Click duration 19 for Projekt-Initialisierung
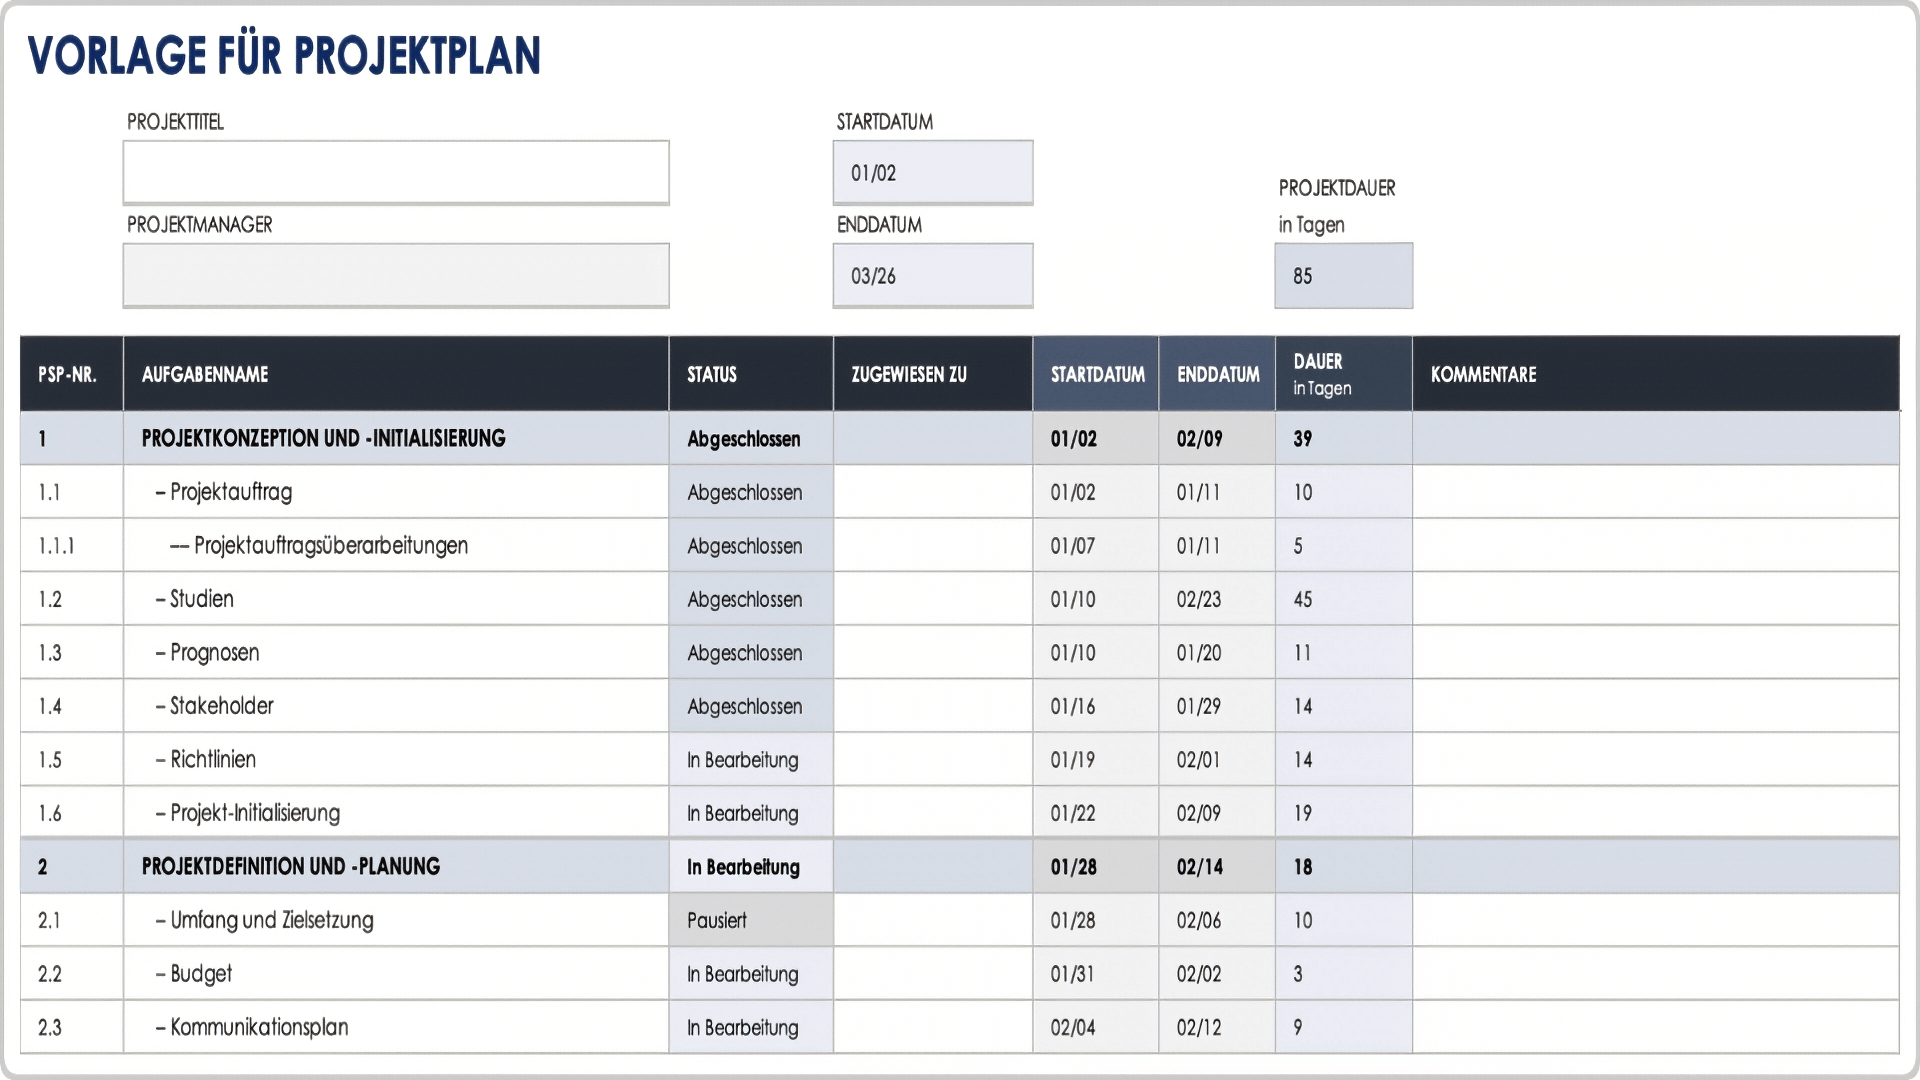The width and height of the screenshot is (1920, 1080). [1343, 813]
